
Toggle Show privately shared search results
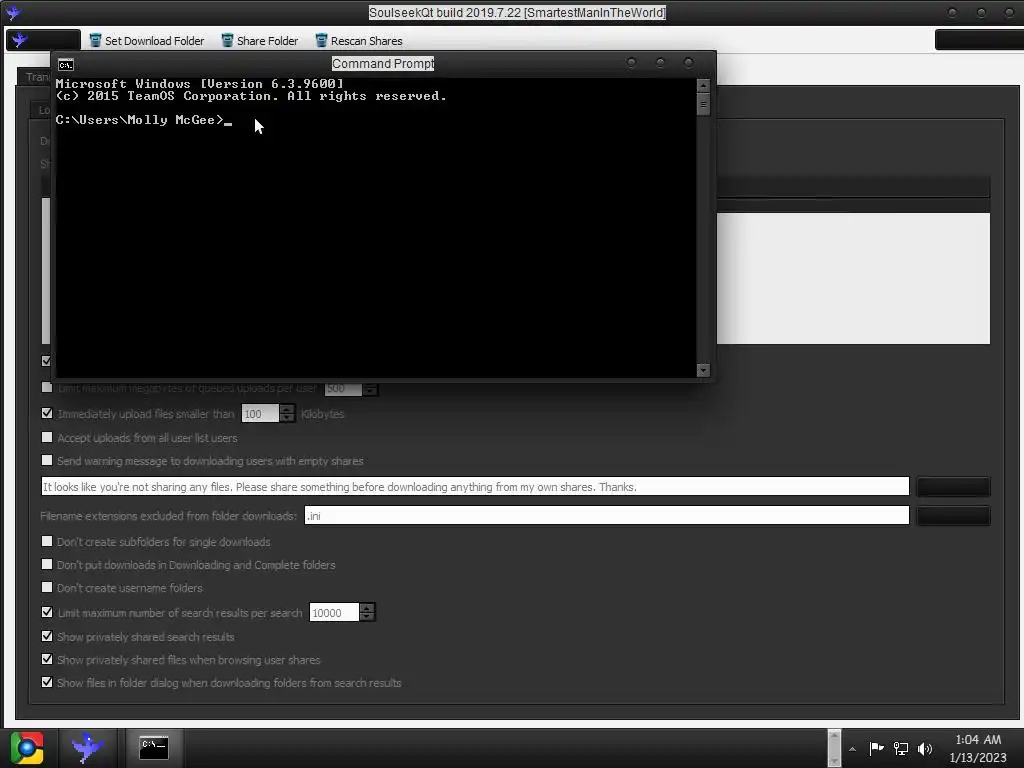47,636
